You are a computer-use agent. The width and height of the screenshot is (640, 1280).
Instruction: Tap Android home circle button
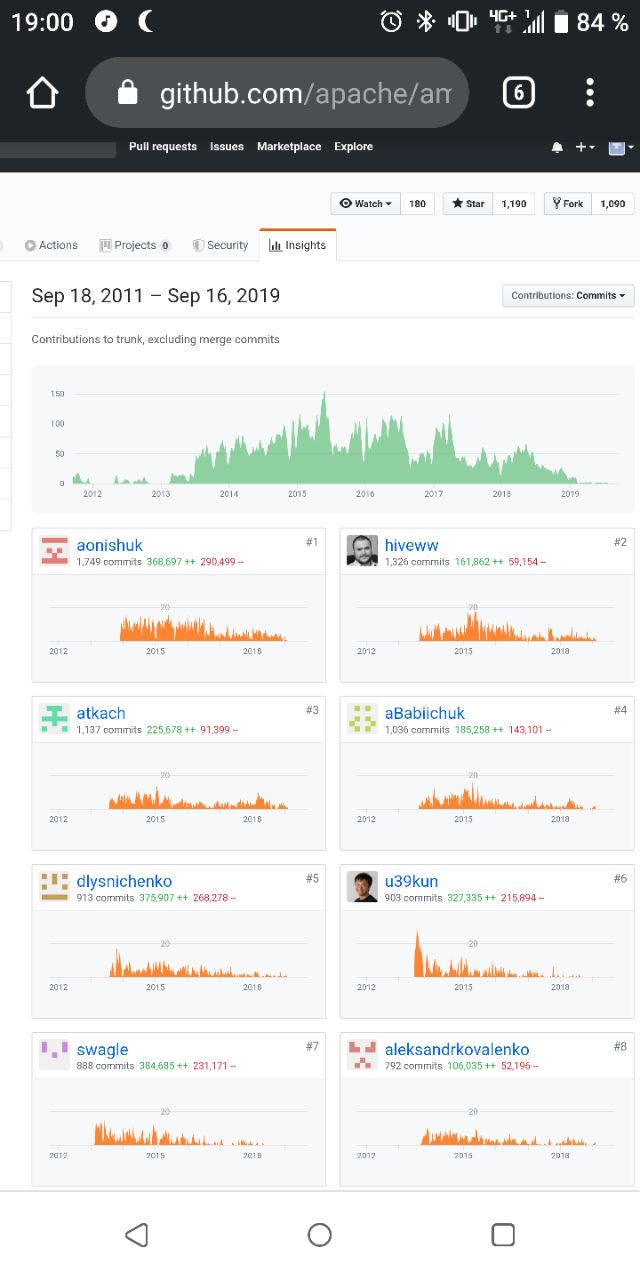click(x=320, y=1235)
